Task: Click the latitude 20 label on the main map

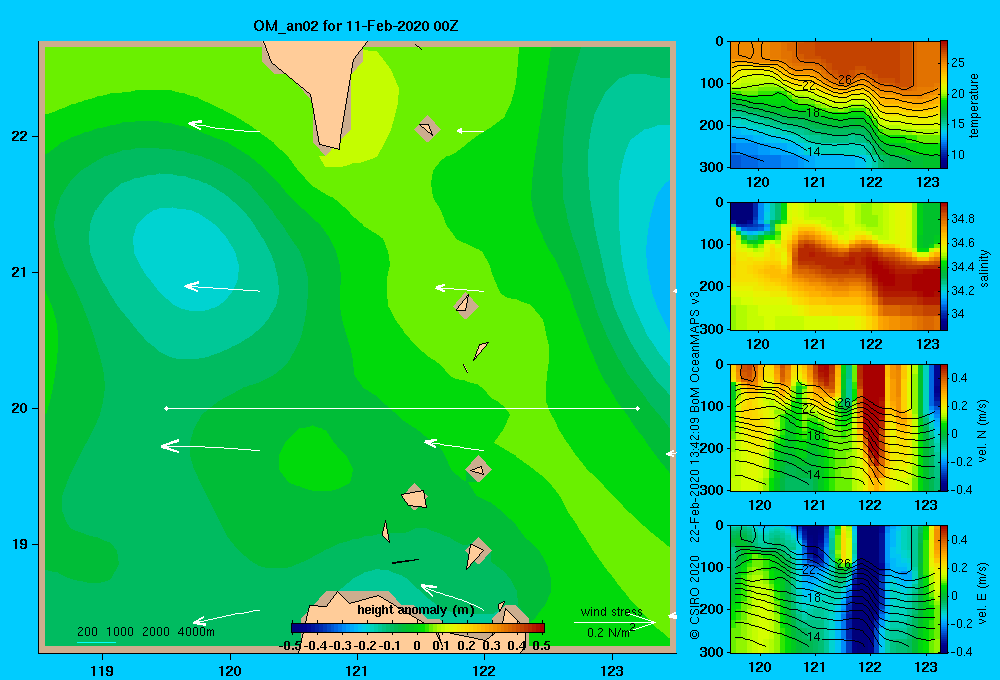Action: [x=20, y=408]
